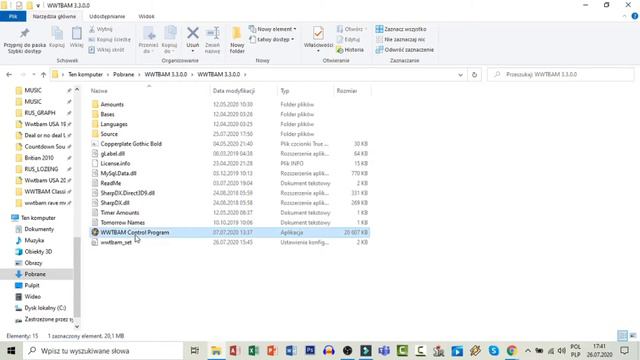Open Excel from the taskbar
Screen dimensions: 640x360
tap(253, 351)
